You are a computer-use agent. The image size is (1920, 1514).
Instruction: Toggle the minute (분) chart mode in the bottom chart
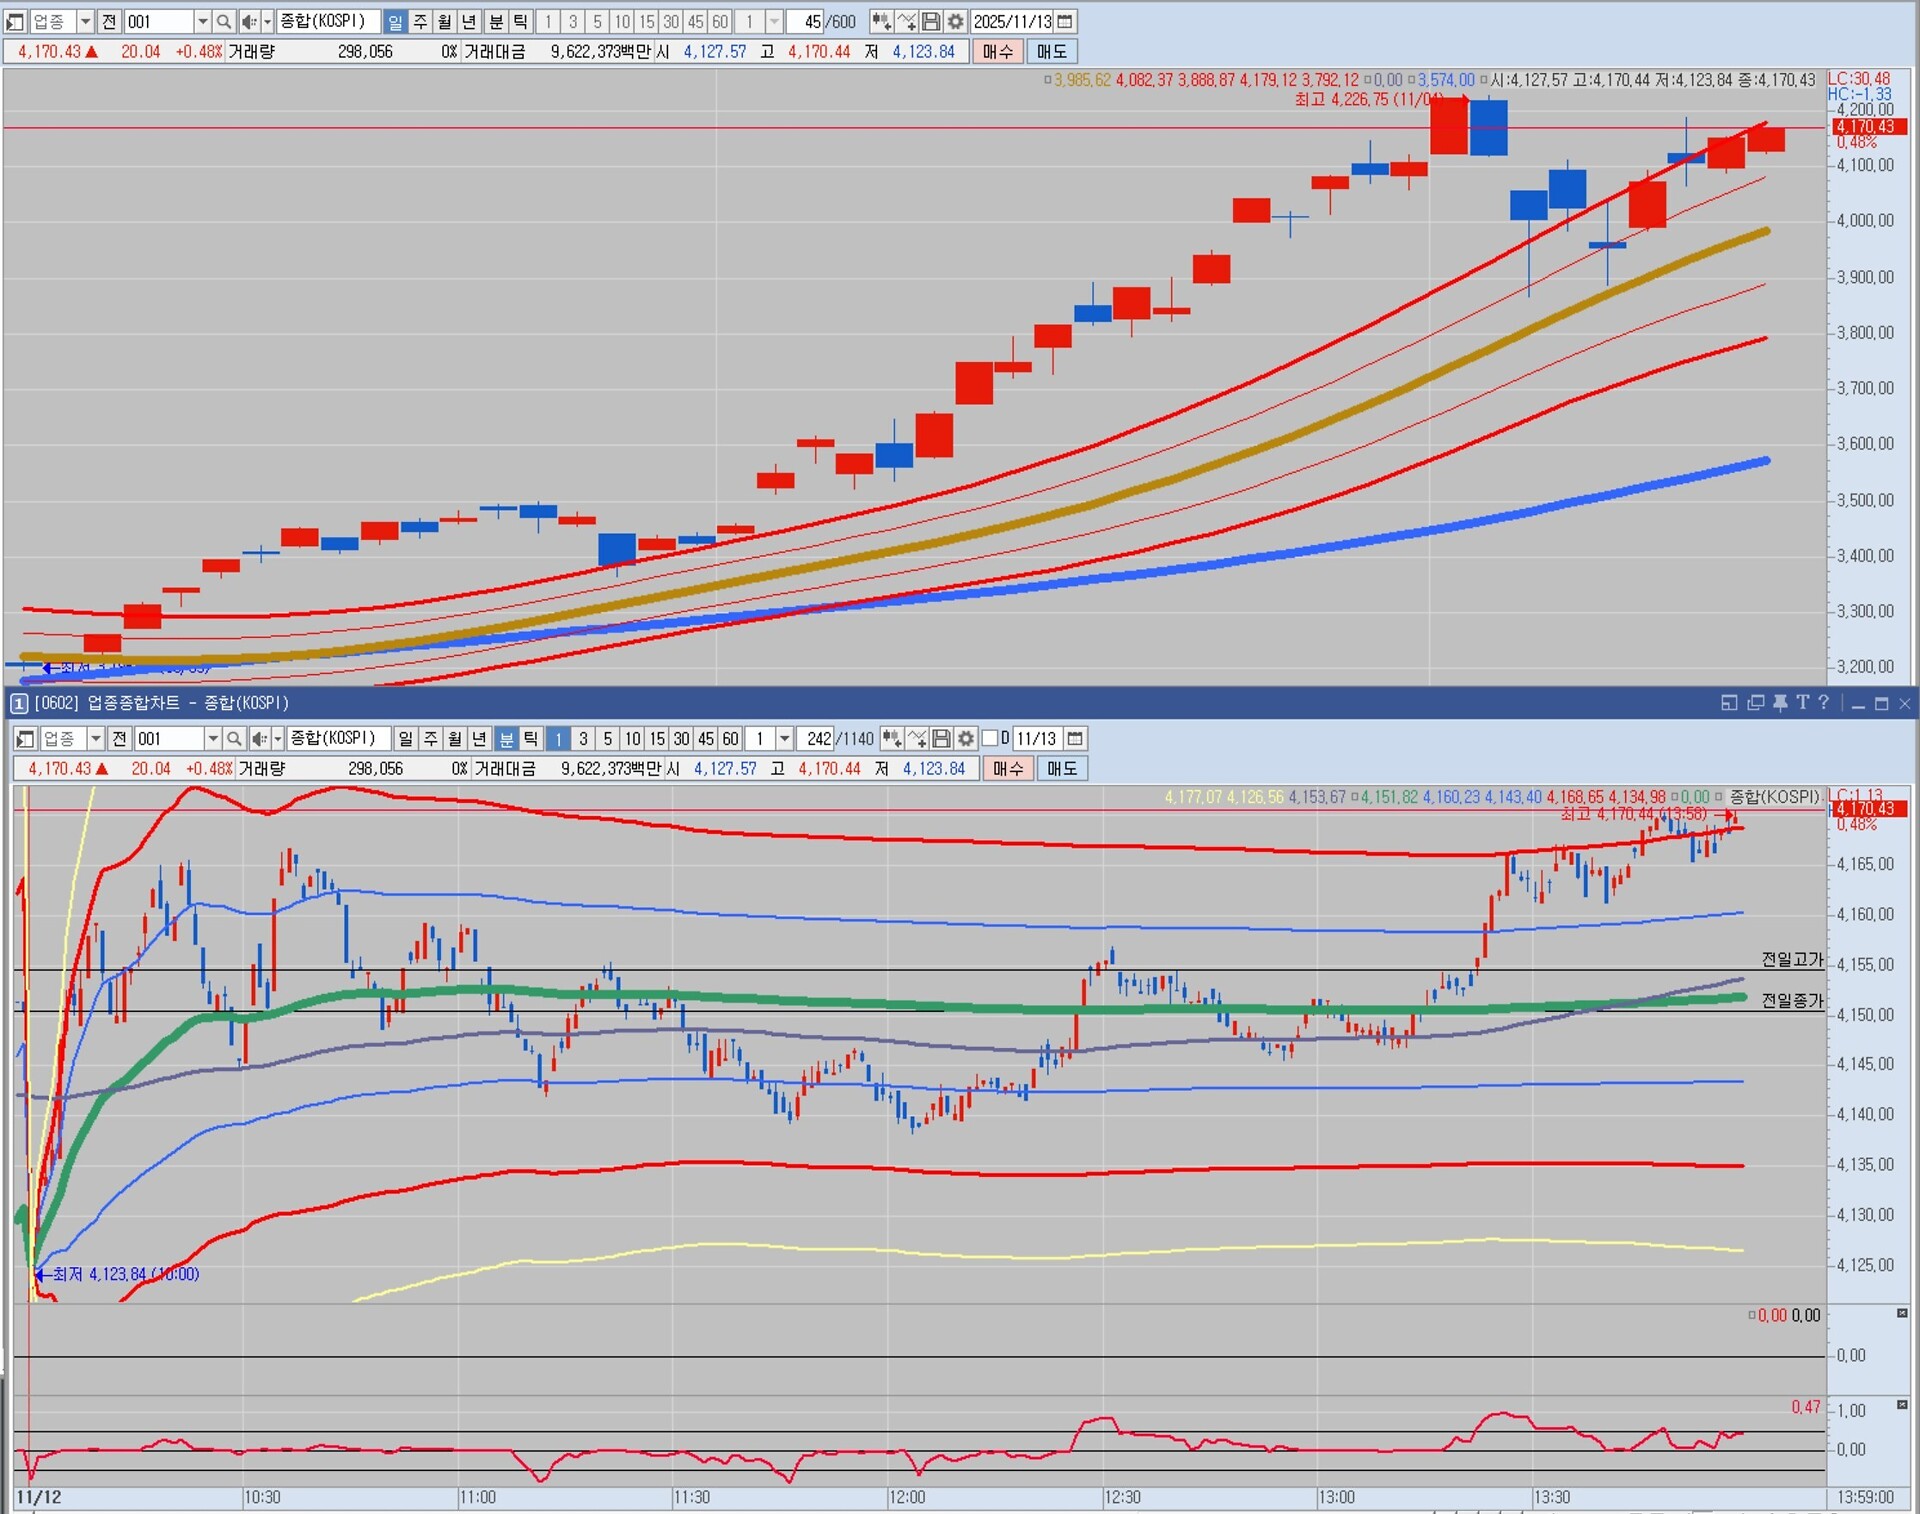507,738
